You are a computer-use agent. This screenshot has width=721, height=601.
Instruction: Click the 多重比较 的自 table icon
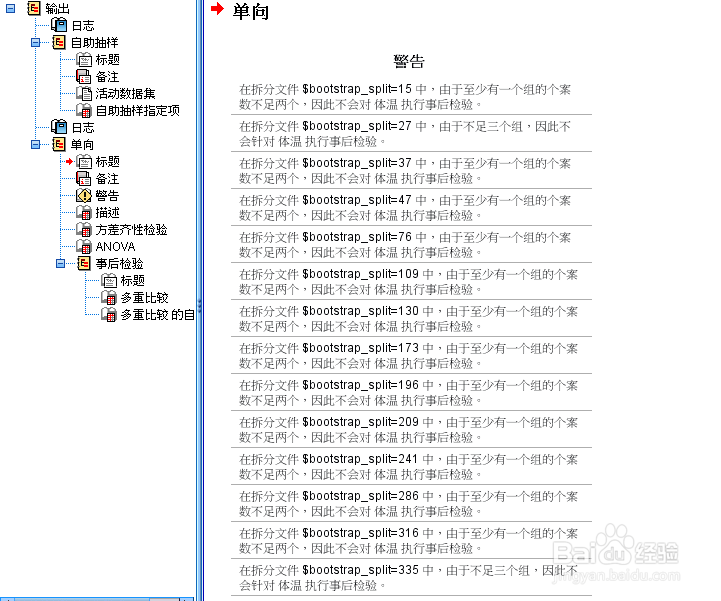[109, 315]
